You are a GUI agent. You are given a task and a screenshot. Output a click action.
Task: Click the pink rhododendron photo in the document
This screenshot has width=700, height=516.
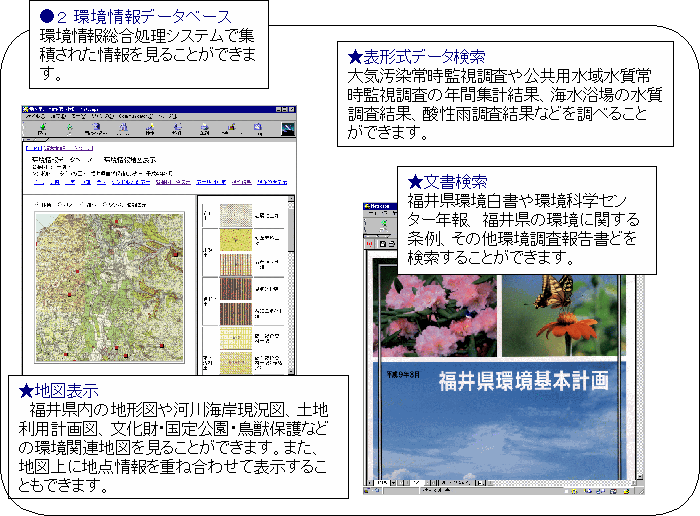click(x=435, y=316)
